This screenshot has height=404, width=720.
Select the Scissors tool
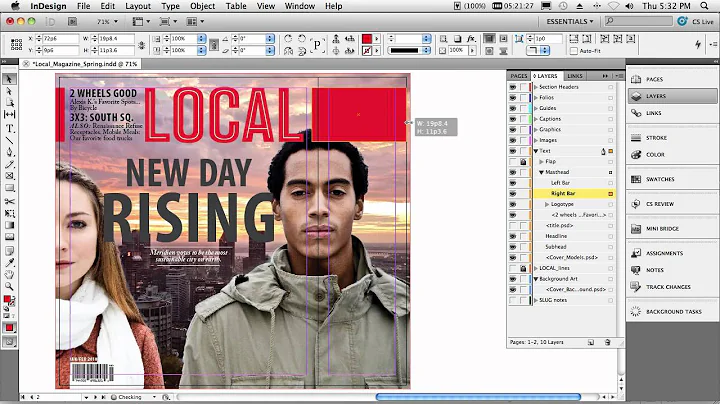point(9,201)
